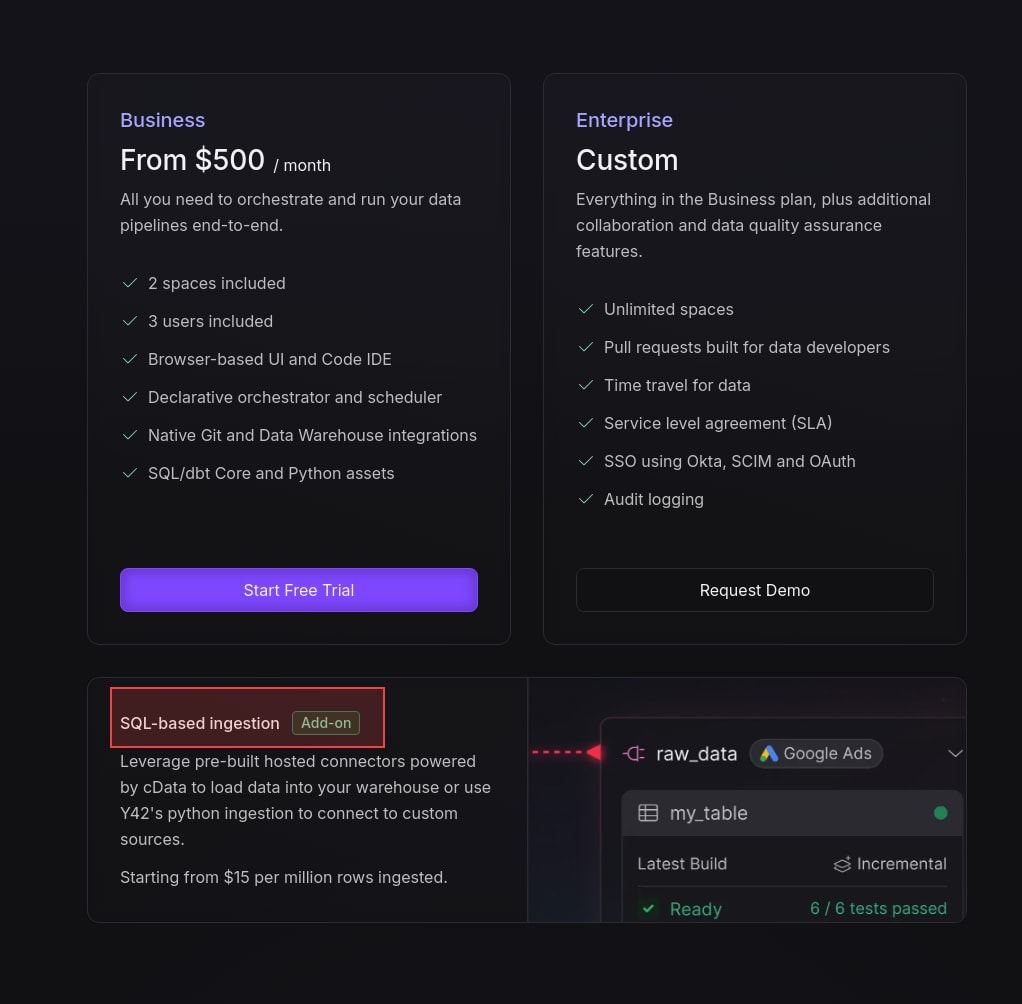
Task: Click the my_table table grid icon
Action: click(648, 813)
